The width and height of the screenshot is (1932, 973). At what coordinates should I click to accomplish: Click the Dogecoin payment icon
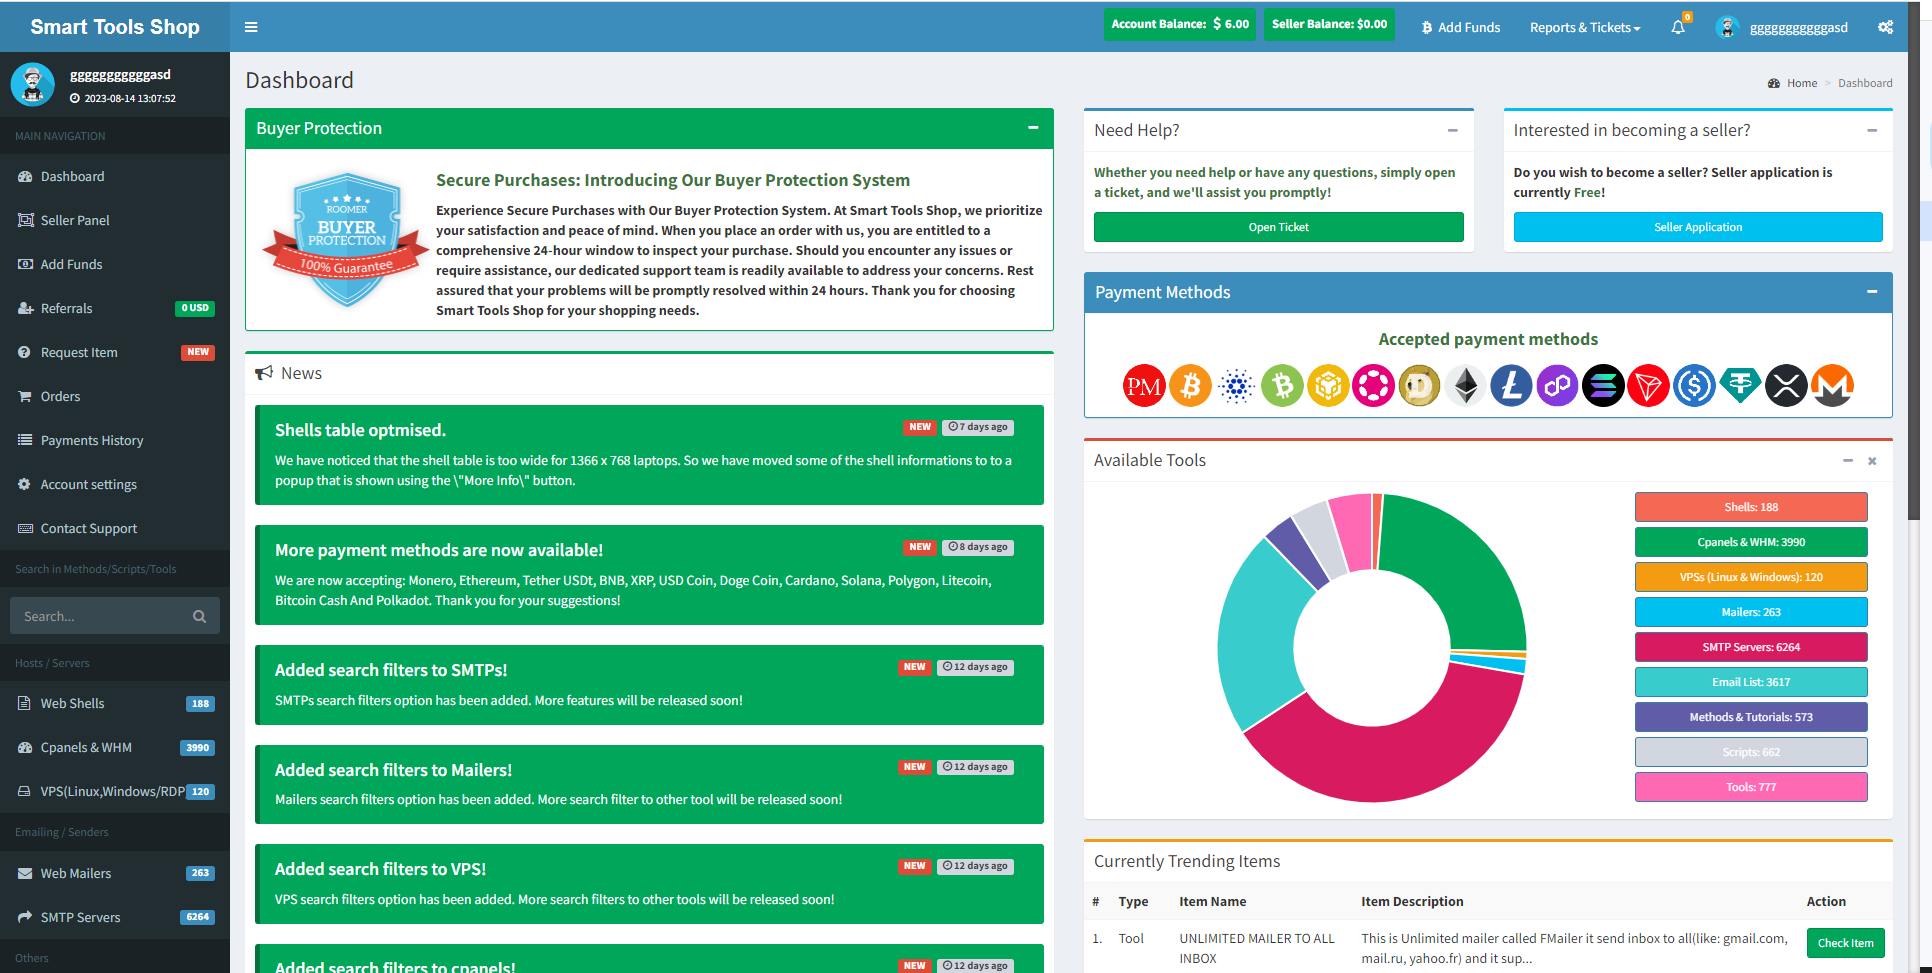coord(1419,386)
